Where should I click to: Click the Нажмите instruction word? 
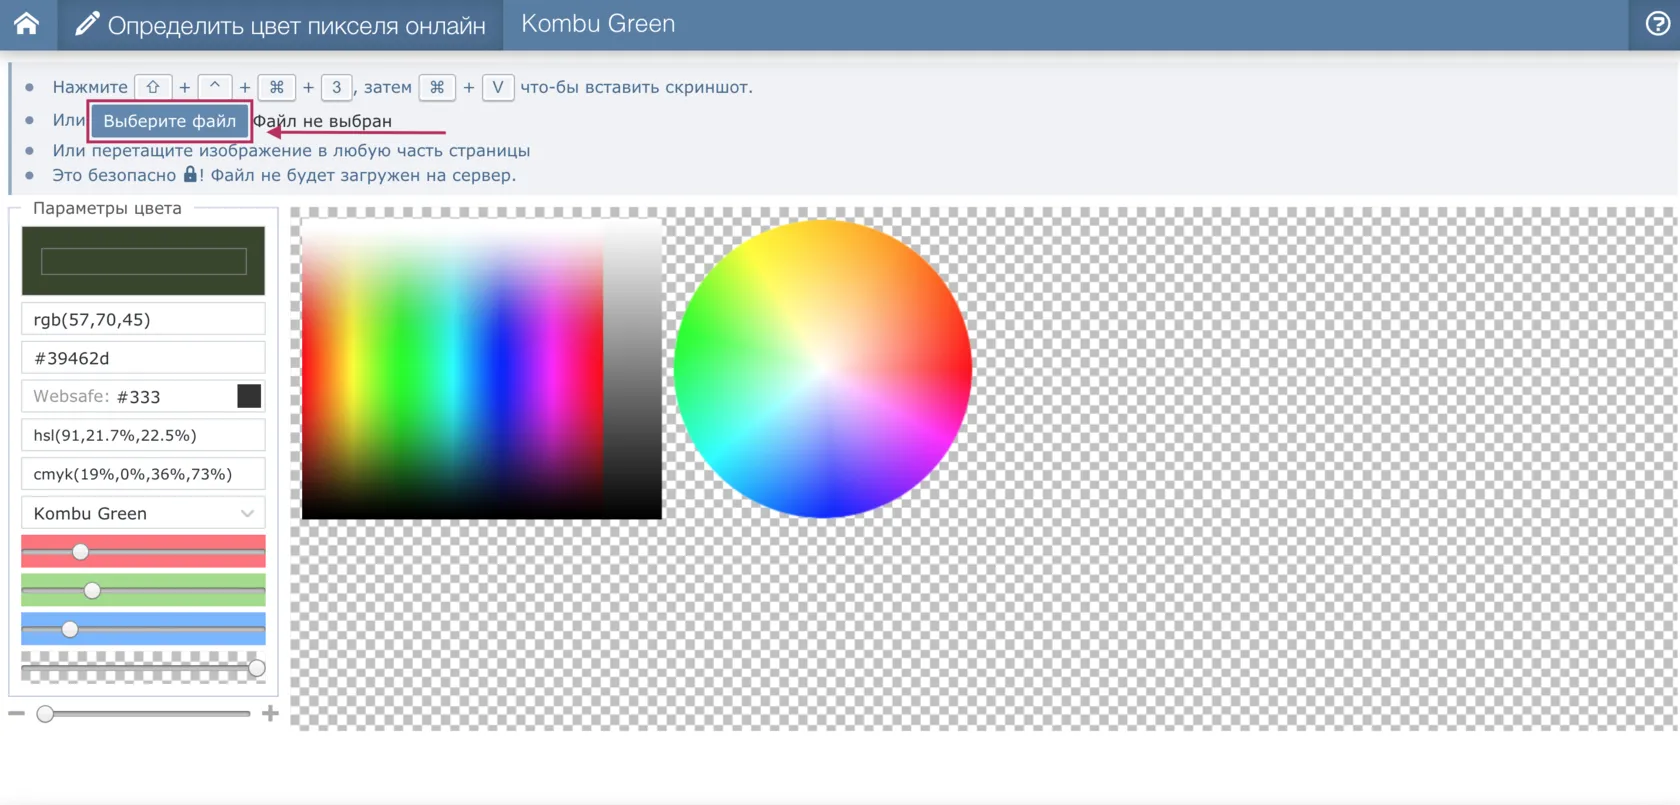tap(90, 87)
